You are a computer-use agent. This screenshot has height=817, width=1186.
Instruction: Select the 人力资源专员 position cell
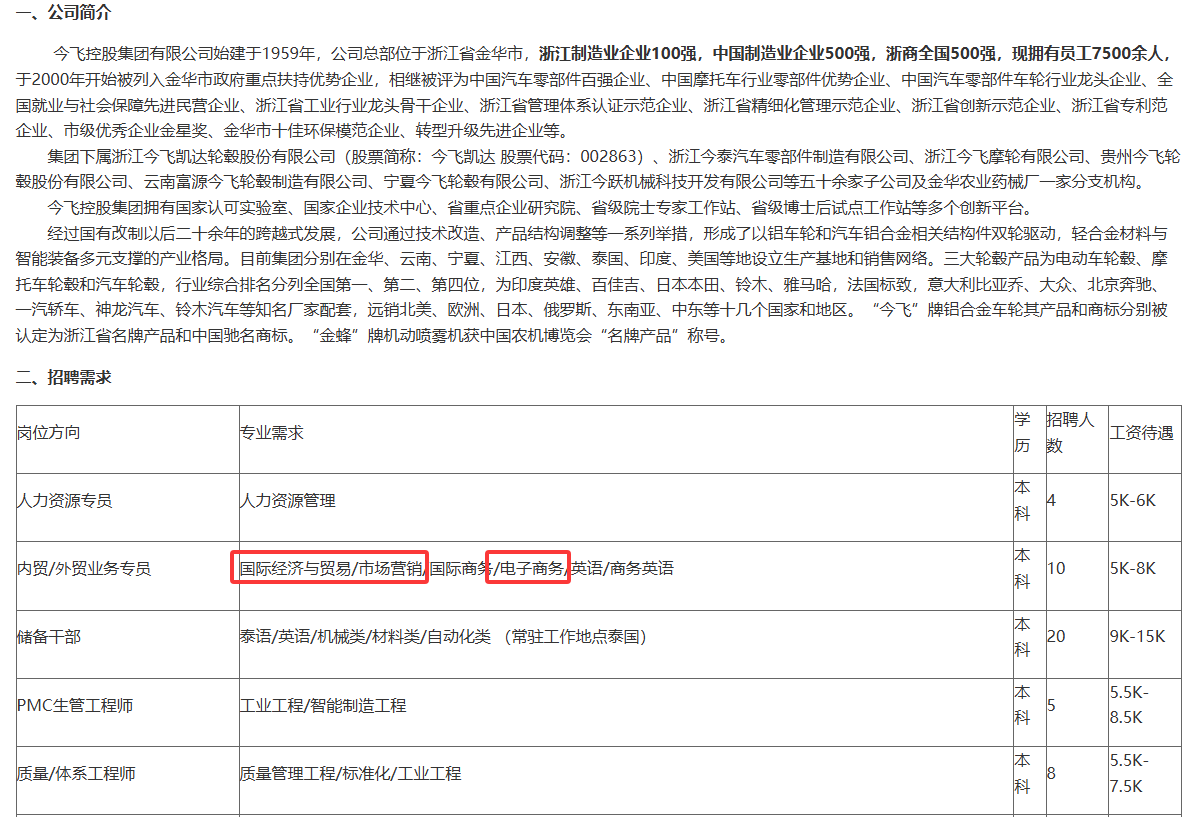tap(65, 500)
